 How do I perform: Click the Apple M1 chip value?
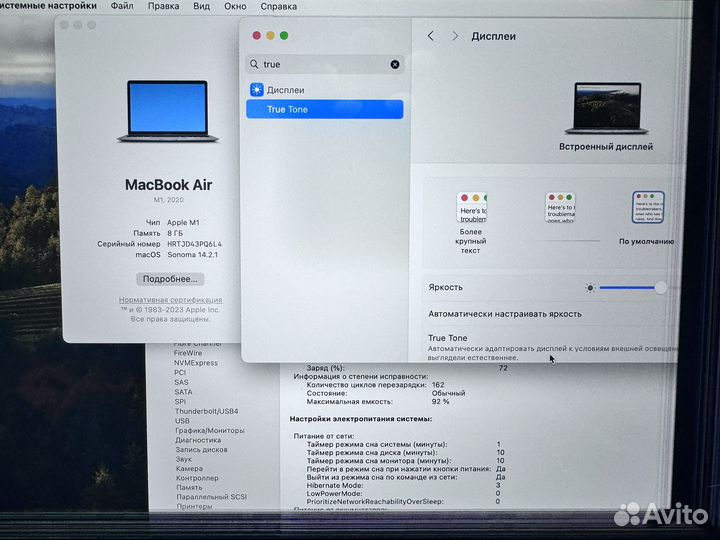tap(183, 222)
